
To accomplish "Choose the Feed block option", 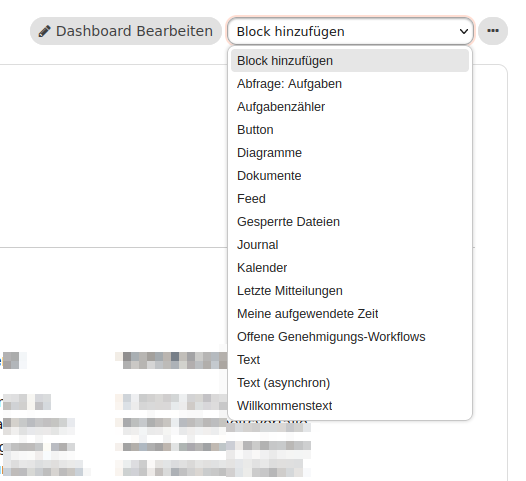I will pyautogui.click(x=350, y=199).
